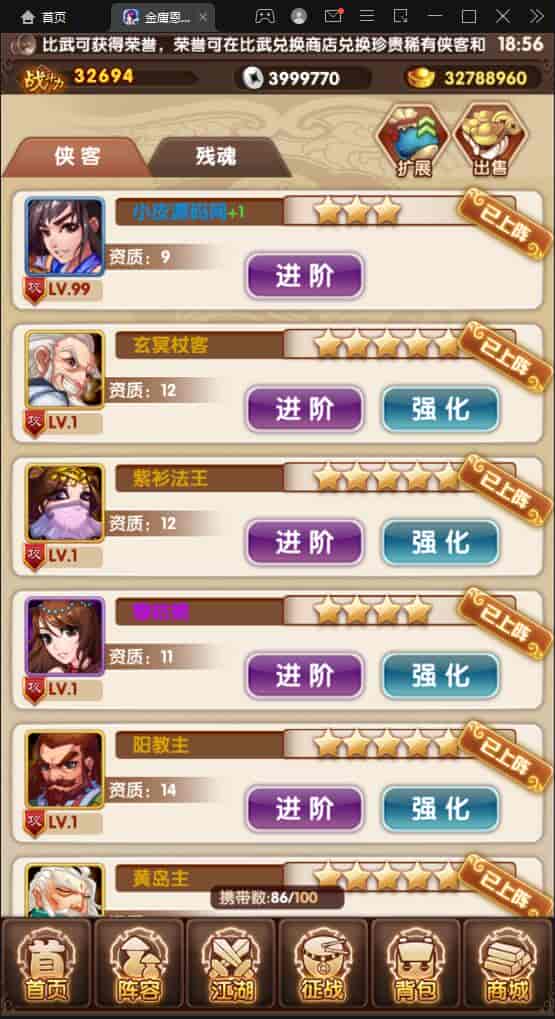The image size is (555, 1019).
Task: Open the hamburger menu in title bar
Action: coord(367,16)
